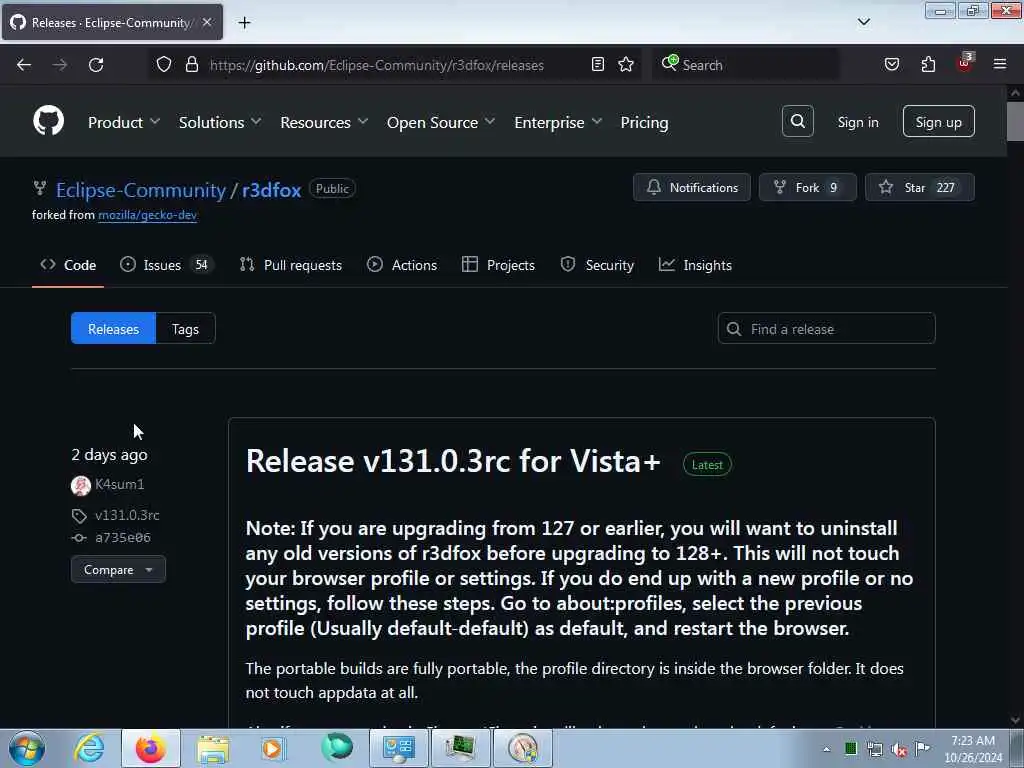Image resolution: width=1024 pixels, height=768 pixels.
Task: Switch to the Insights tab
Action: coord(695,265)
